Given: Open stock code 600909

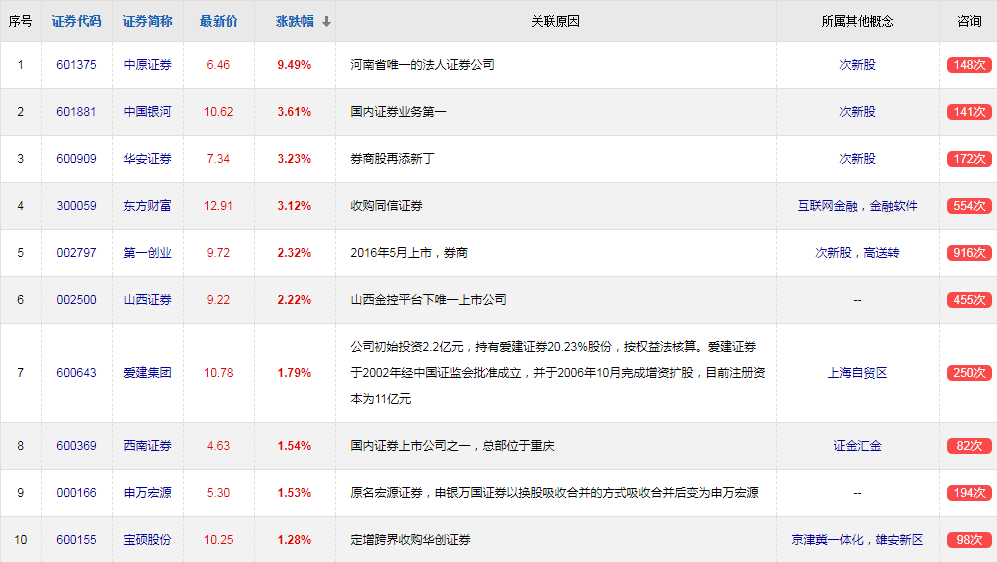Looking at the screenshot, I should (x=76, y=159).
